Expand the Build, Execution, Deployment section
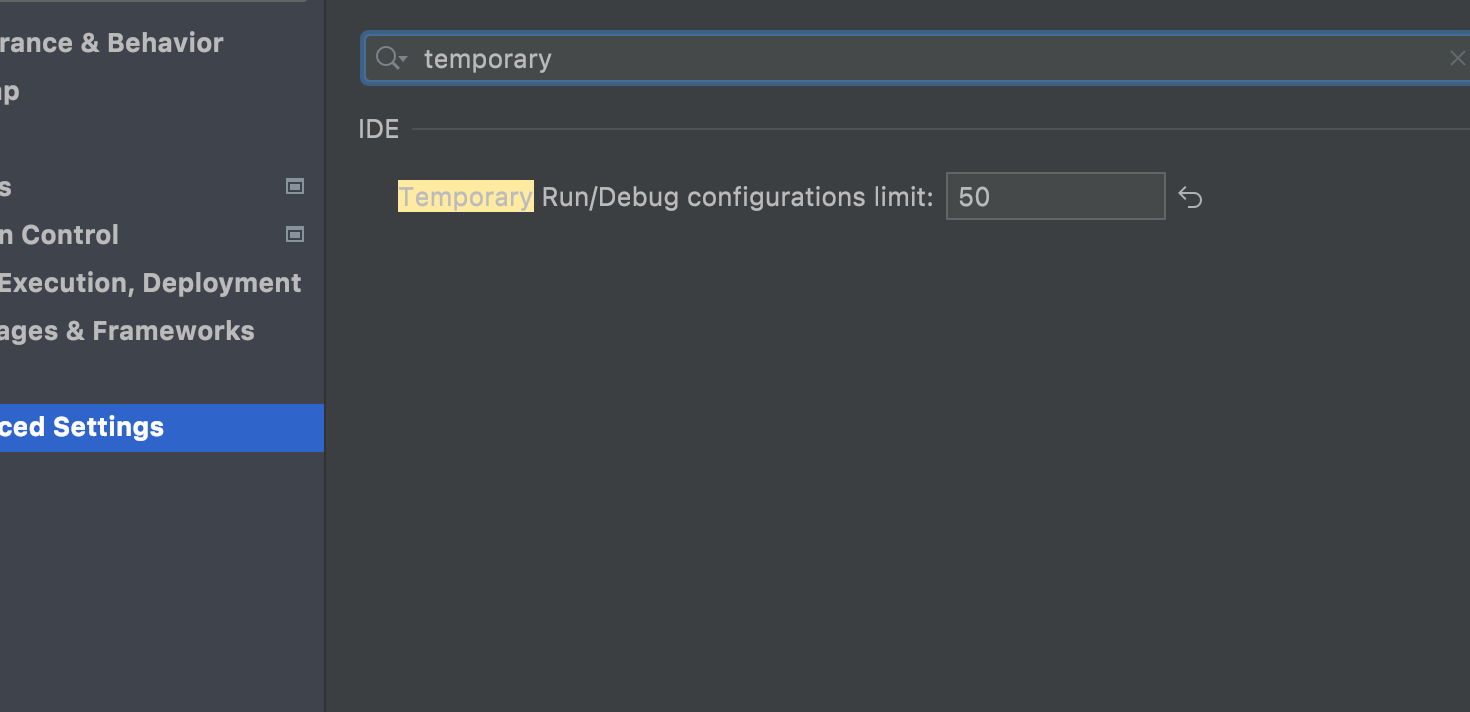 [x=150, y=282]
